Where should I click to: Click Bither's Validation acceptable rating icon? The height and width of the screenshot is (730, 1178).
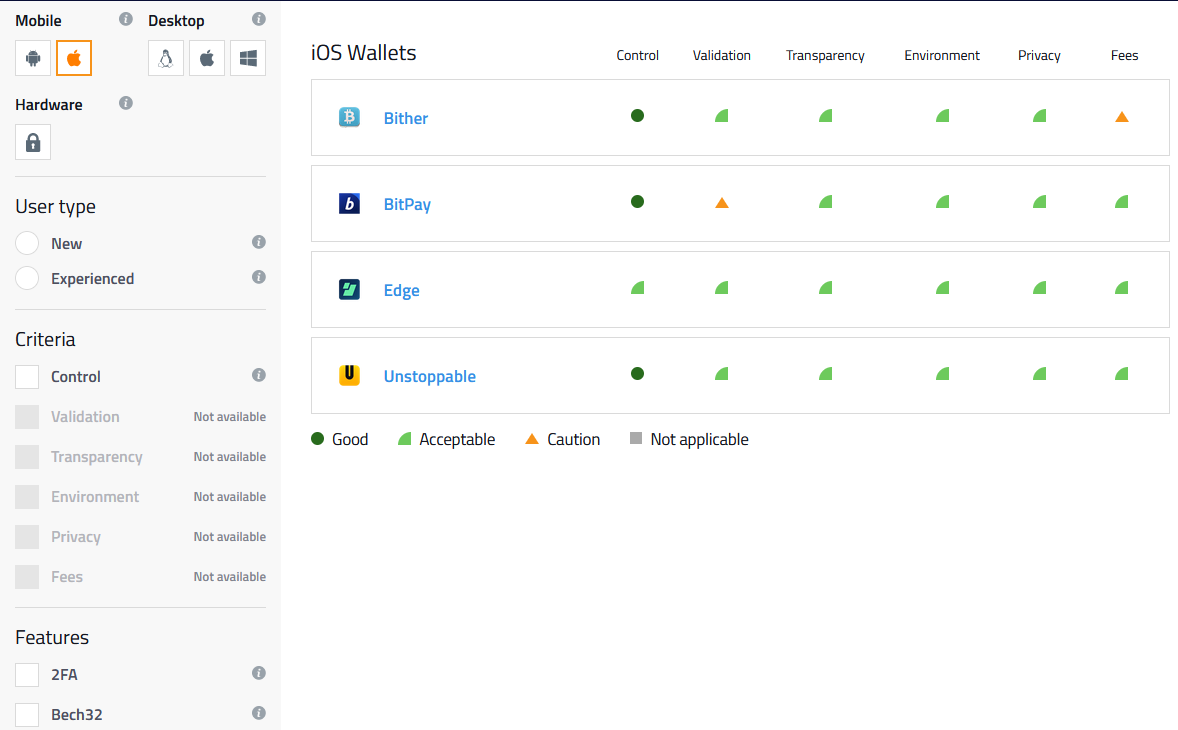722,116
